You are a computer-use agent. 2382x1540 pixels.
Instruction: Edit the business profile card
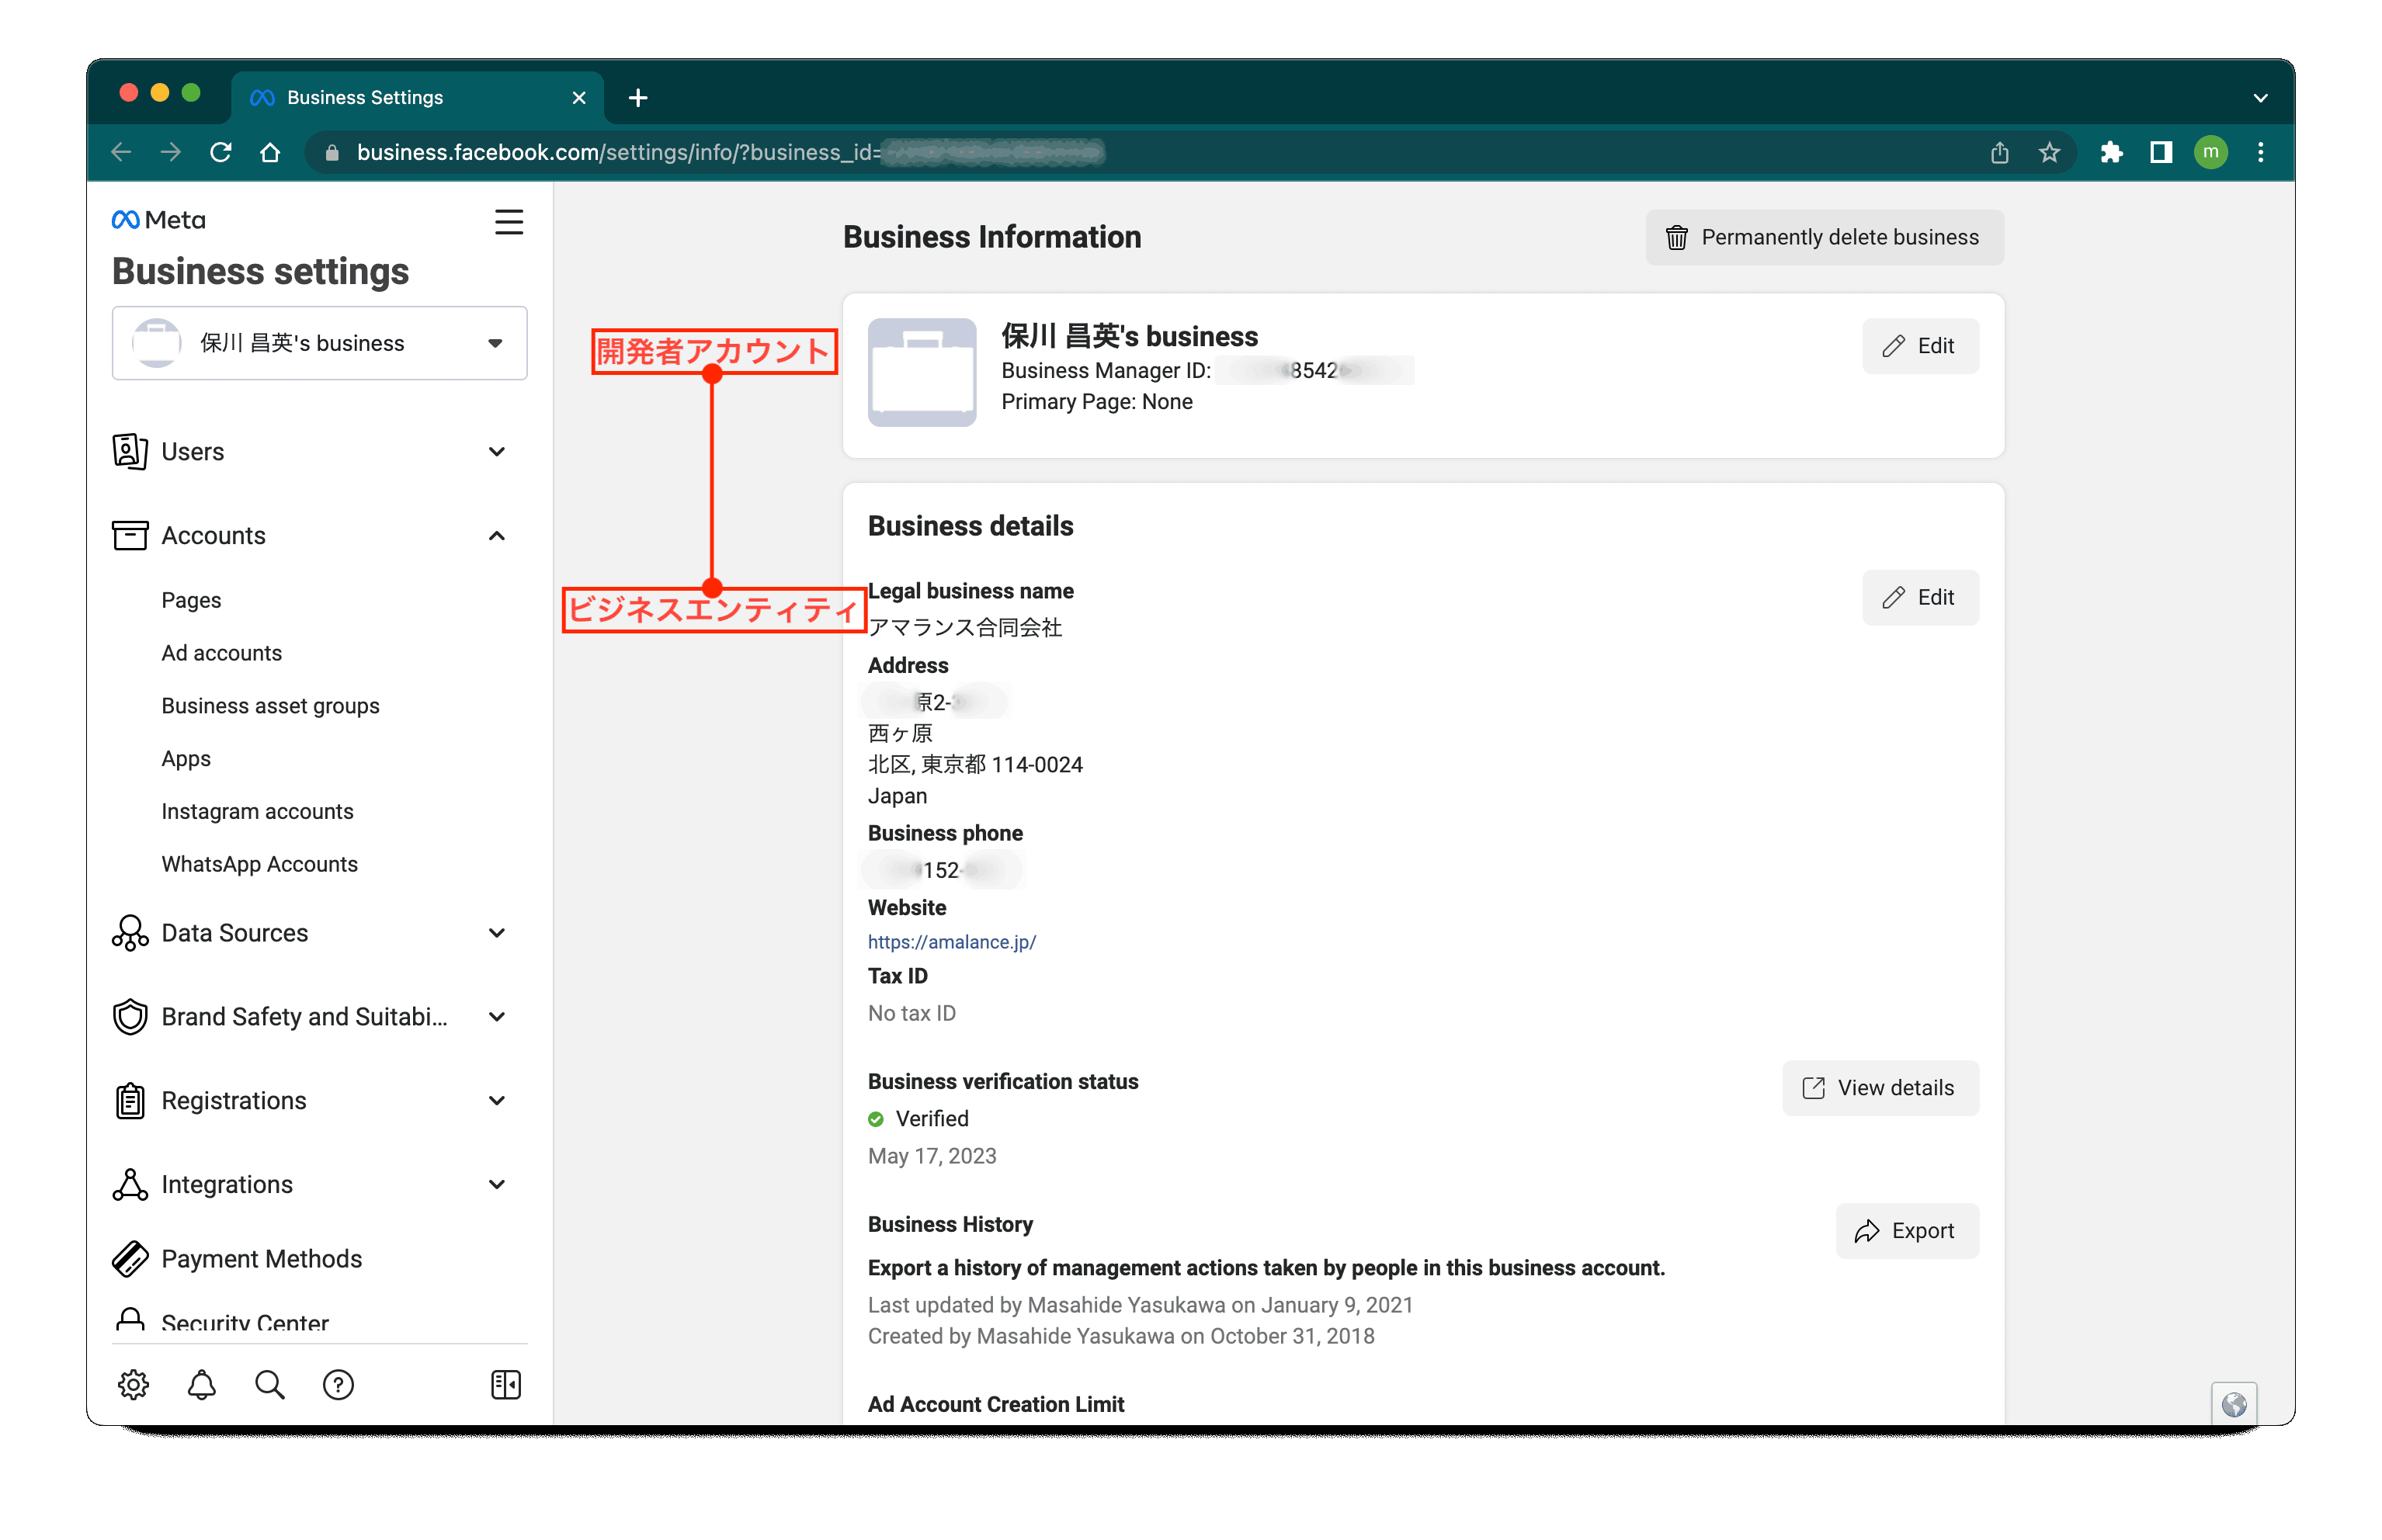[x=1919, y=346]
